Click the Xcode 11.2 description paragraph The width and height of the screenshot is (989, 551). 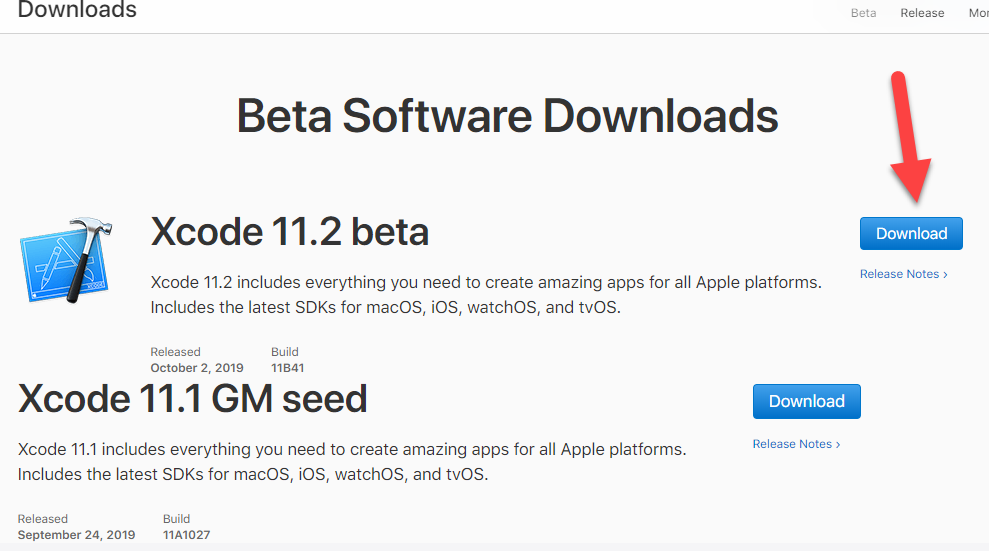(x=486, y=294)
